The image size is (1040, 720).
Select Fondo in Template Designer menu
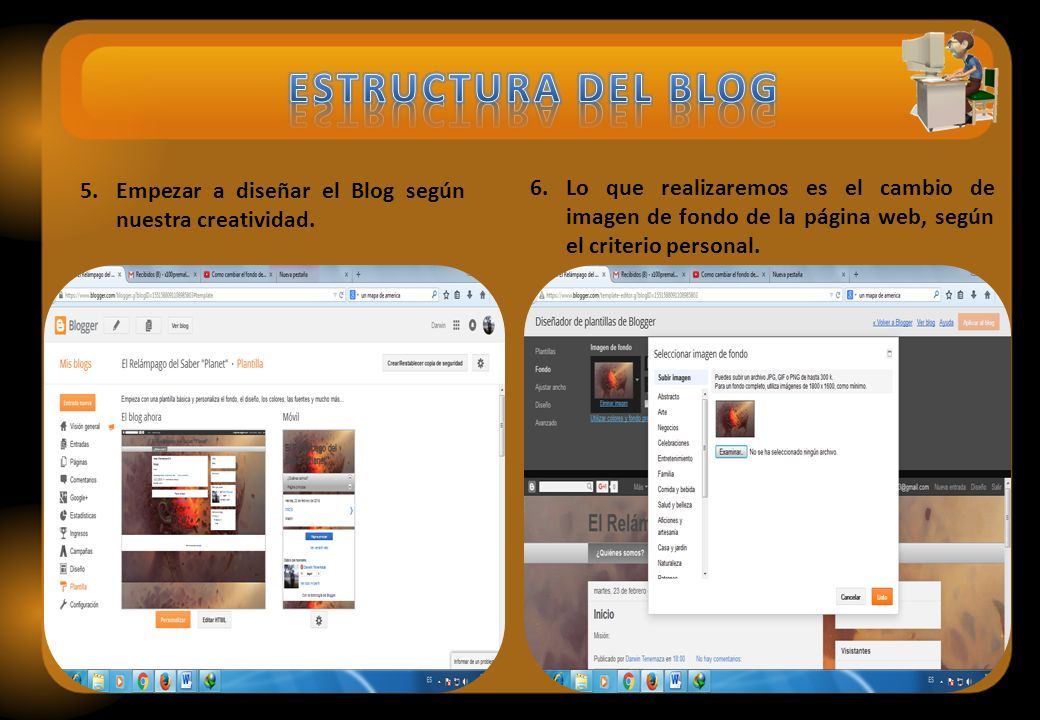pyautogui.click(x=543, y=369)
